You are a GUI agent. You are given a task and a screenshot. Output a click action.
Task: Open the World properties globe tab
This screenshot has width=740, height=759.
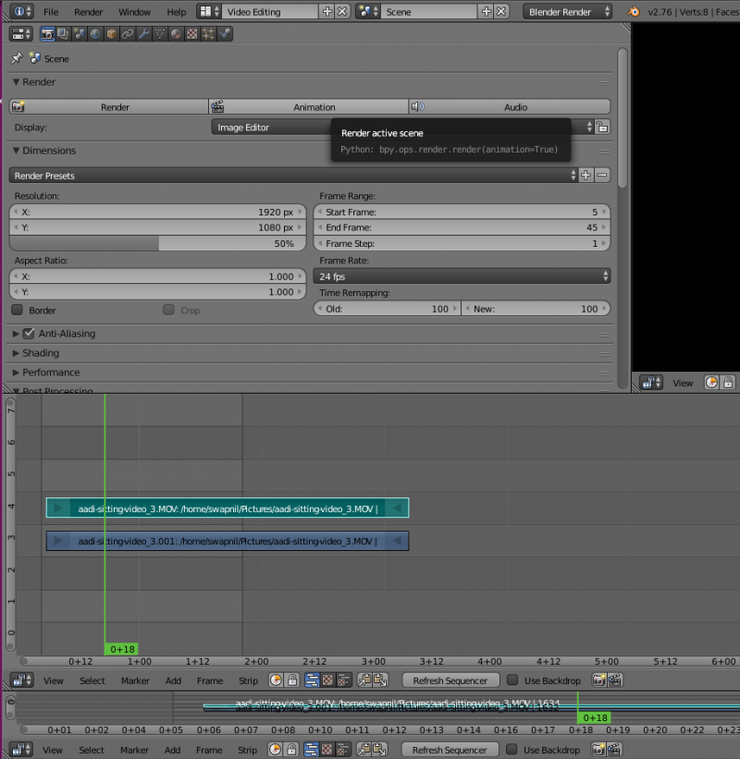[95, 34]
